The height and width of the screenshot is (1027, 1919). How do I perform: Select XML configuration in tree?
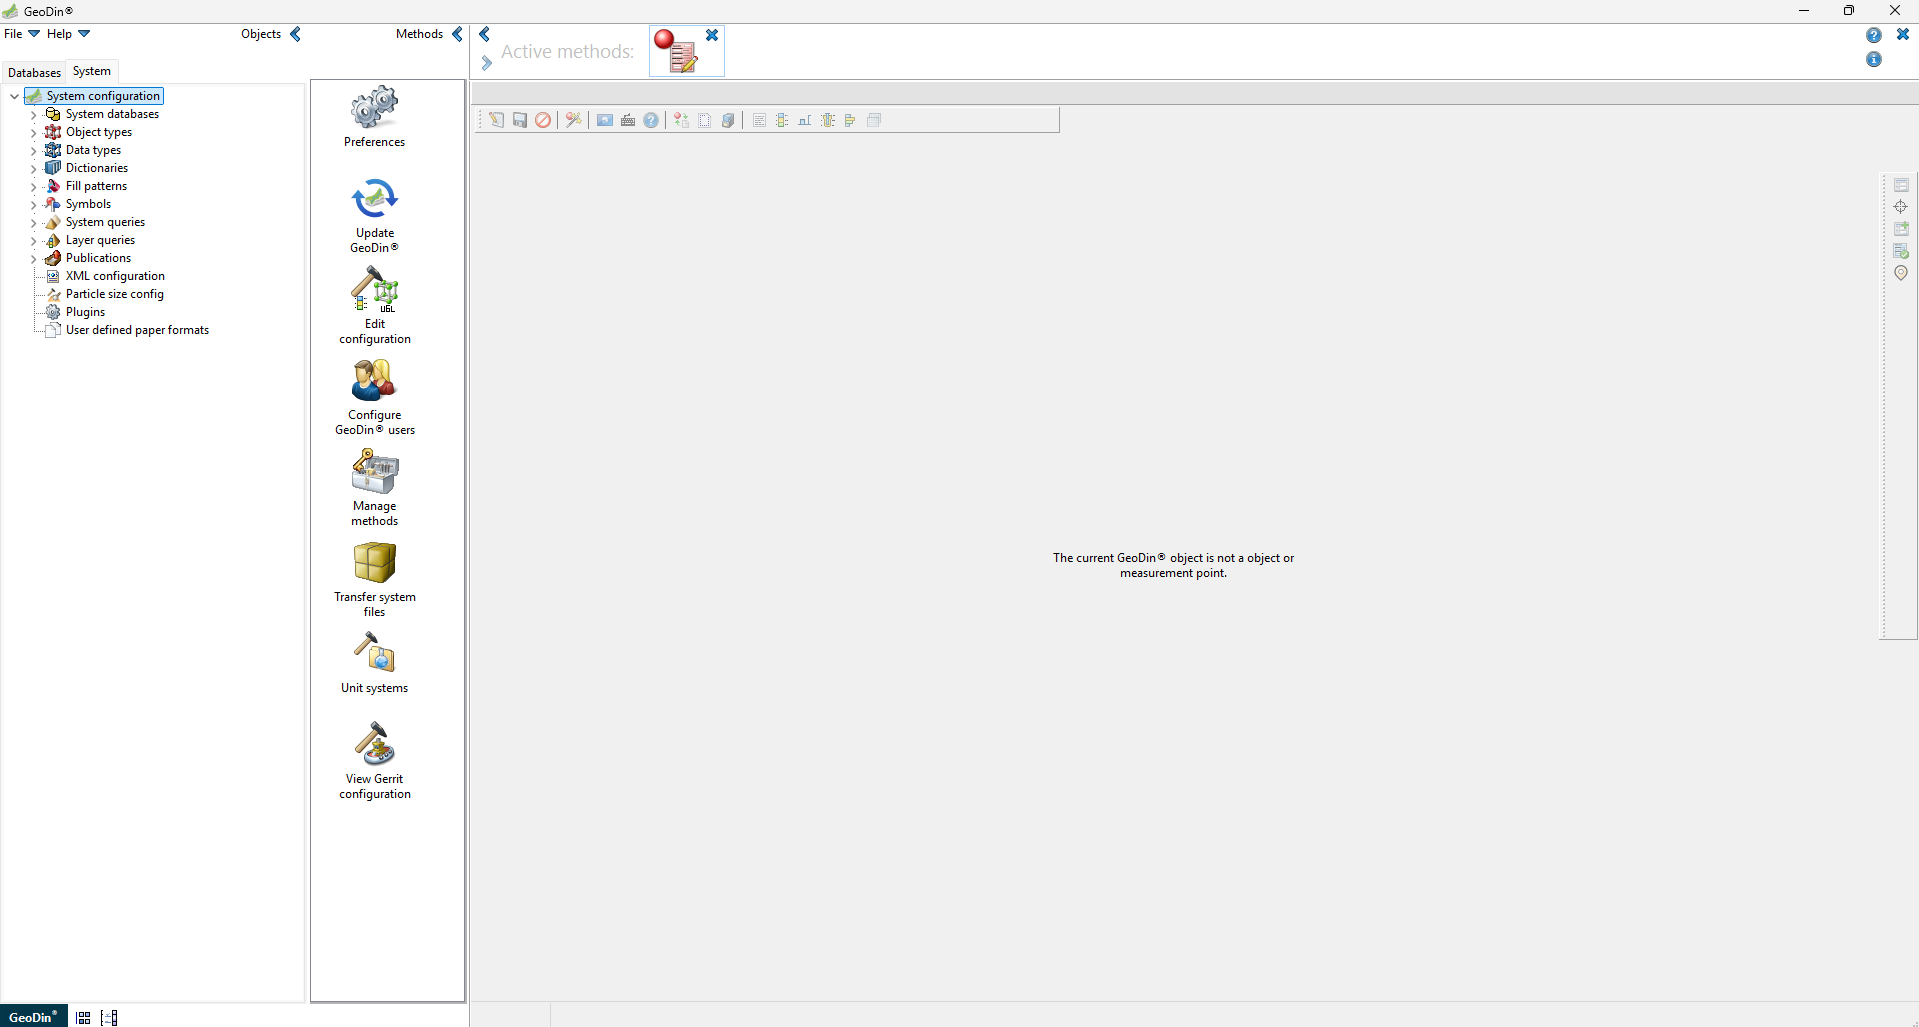115,276
